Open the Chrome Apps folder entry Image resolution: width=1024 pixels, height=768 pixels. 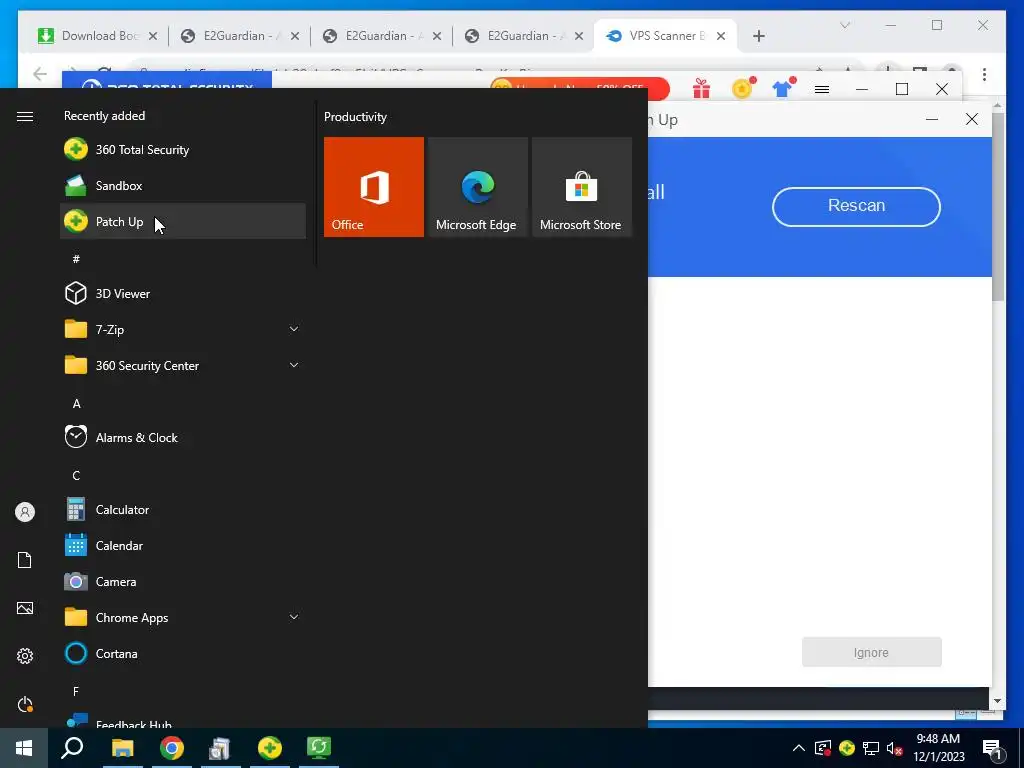point(183,617)
